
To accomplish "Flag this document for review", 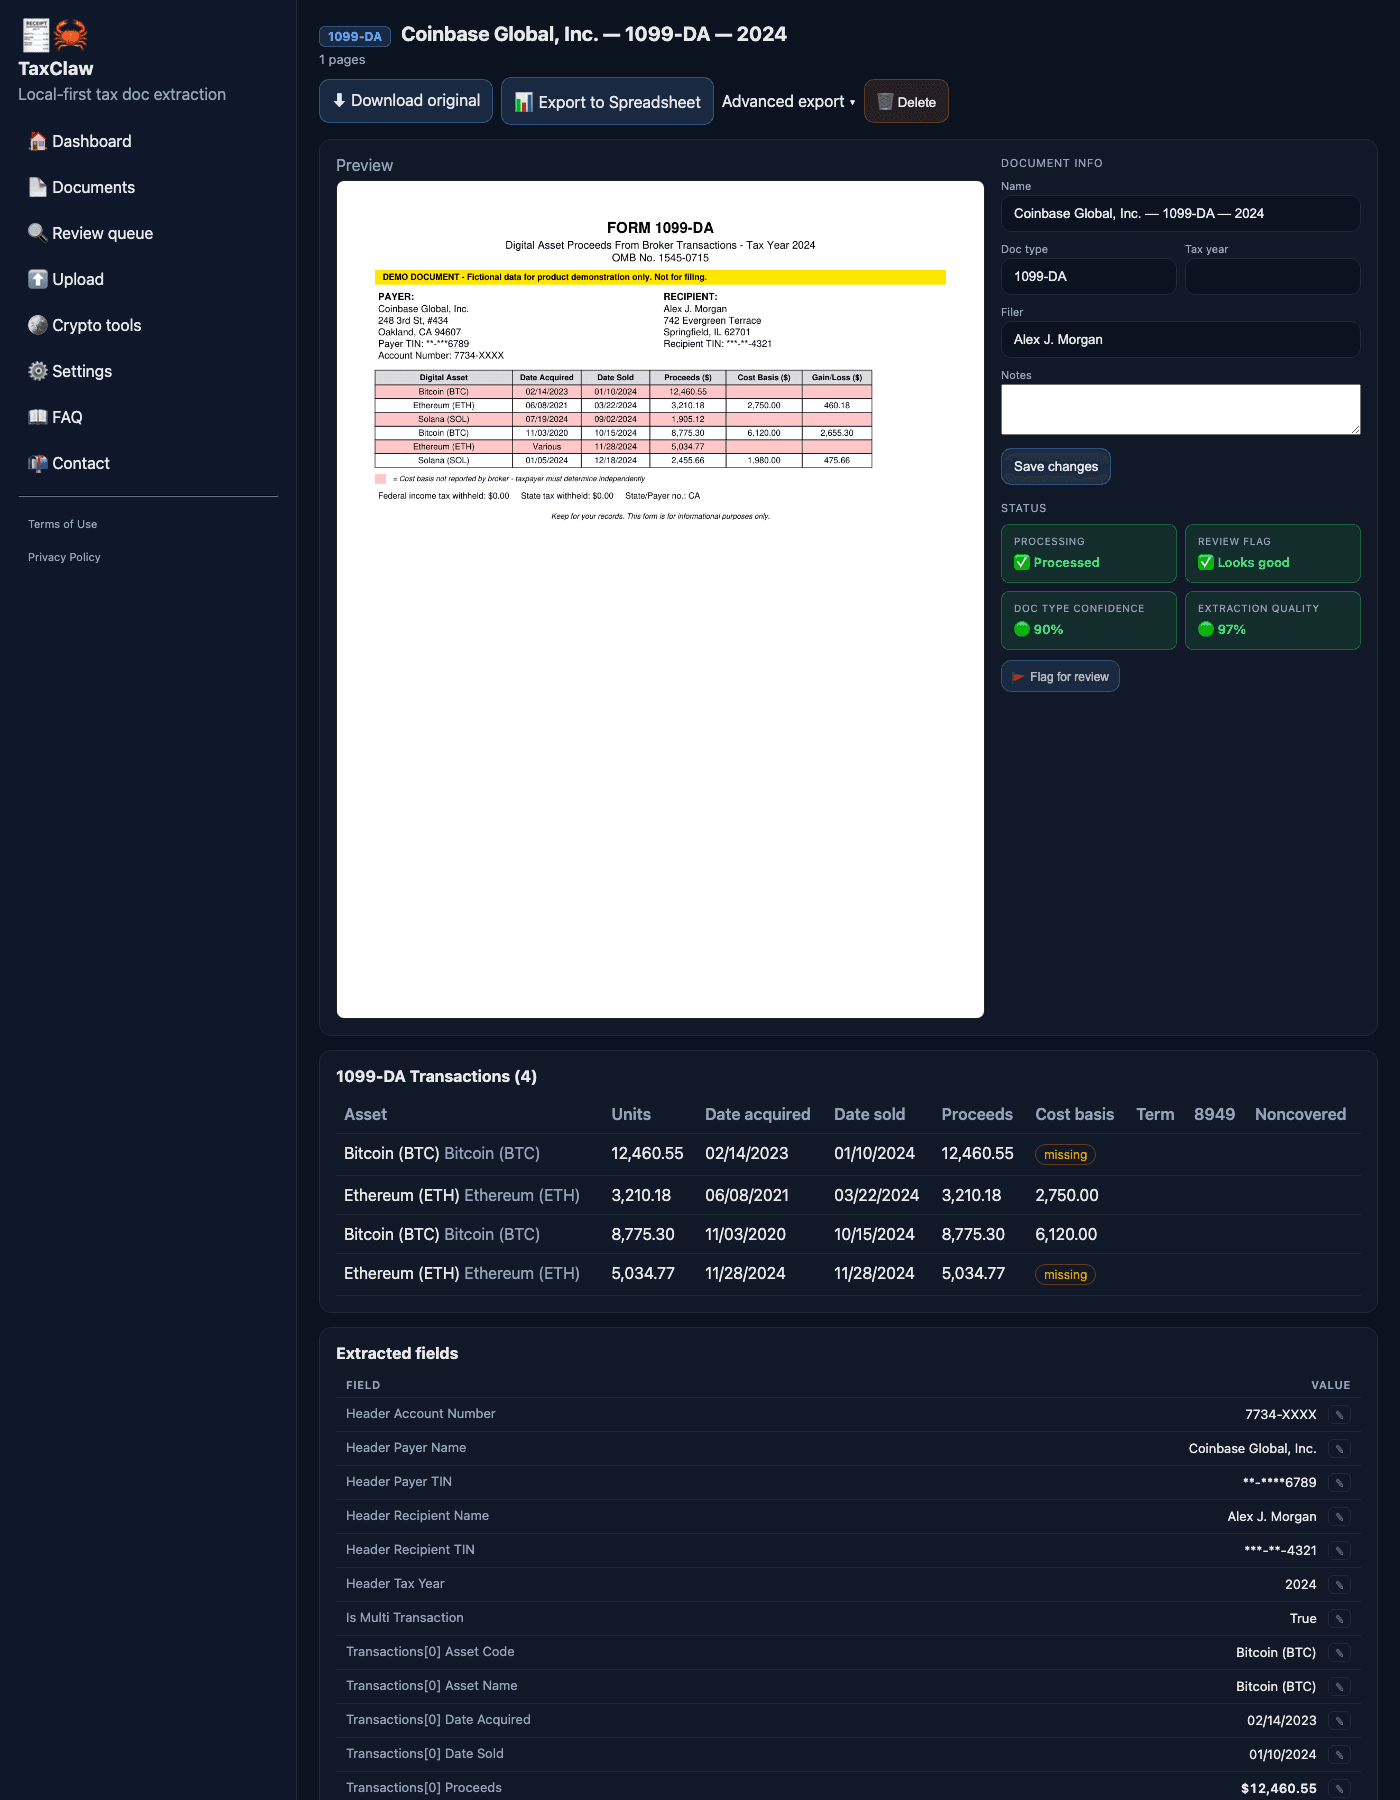I will (1060, 676).
